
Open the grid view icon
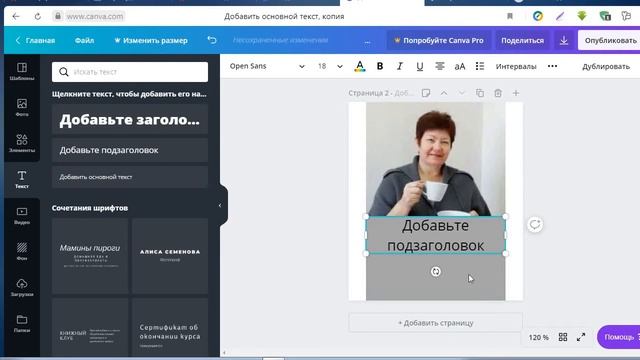[563, 337]
